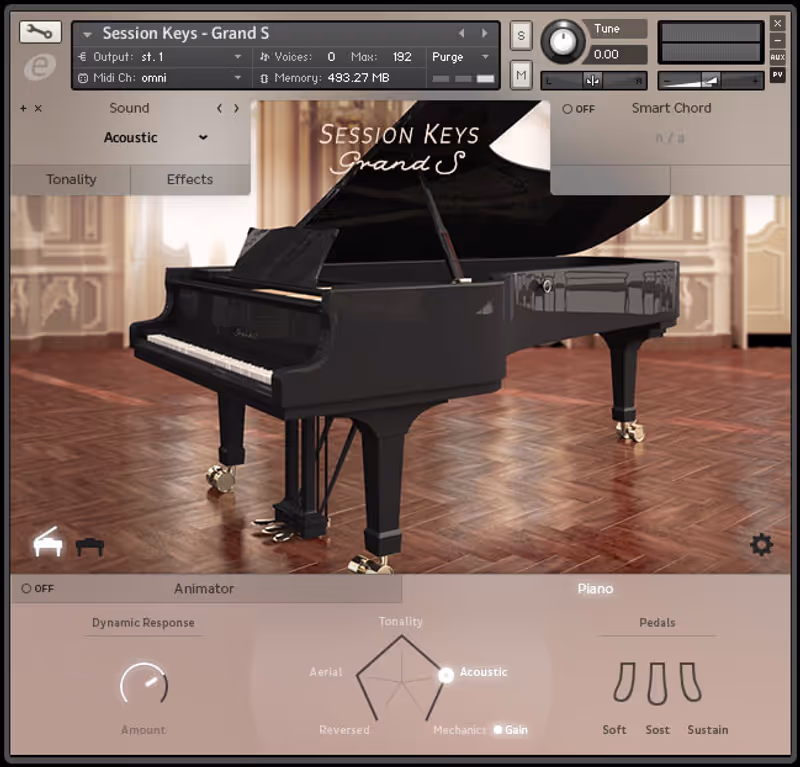The width and height of the screenshot is (800, 767).
Task: Click the Tune knob
Action: tap(562, 40)
